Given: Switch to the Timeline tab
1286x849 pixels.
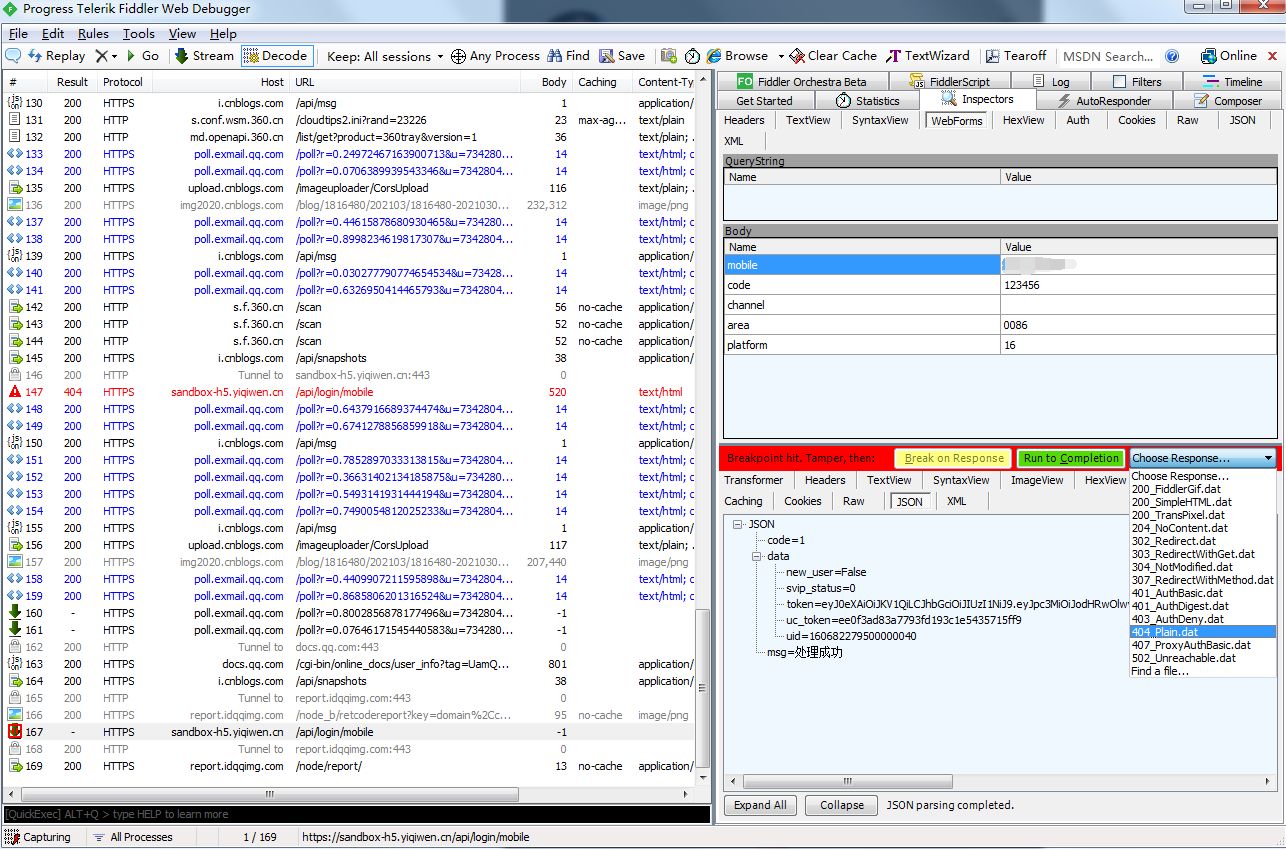Looking at the screenshot, I should pyautogui.click(x=1233, y=82).
